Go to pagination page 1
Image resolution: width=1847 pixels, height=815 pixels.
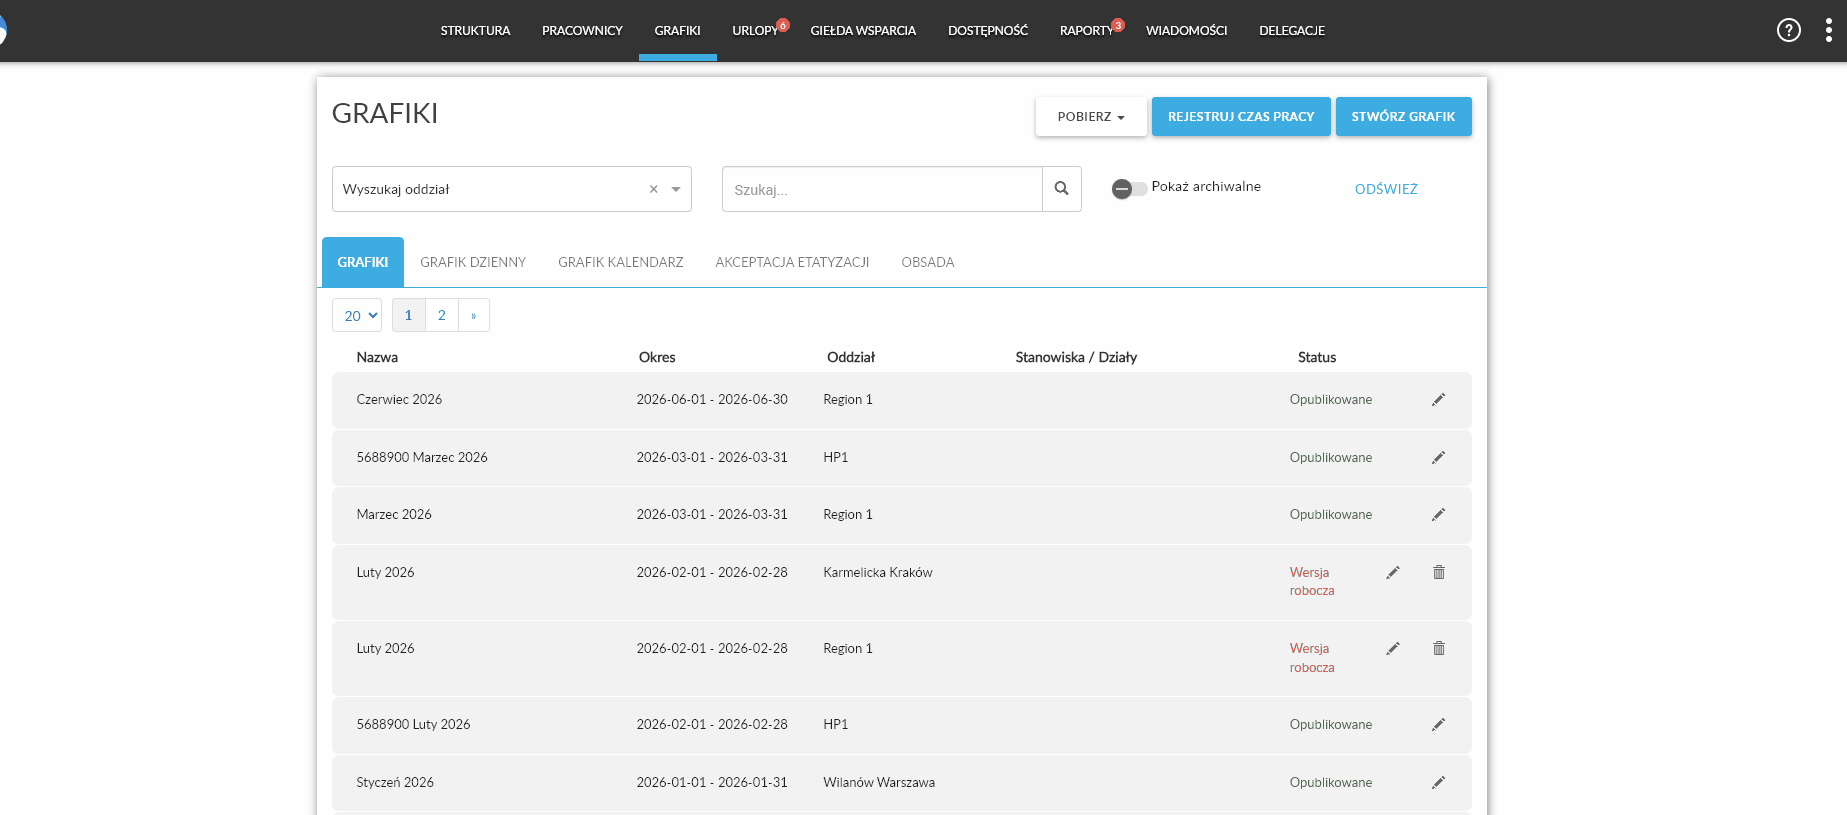tap(408, 315)
